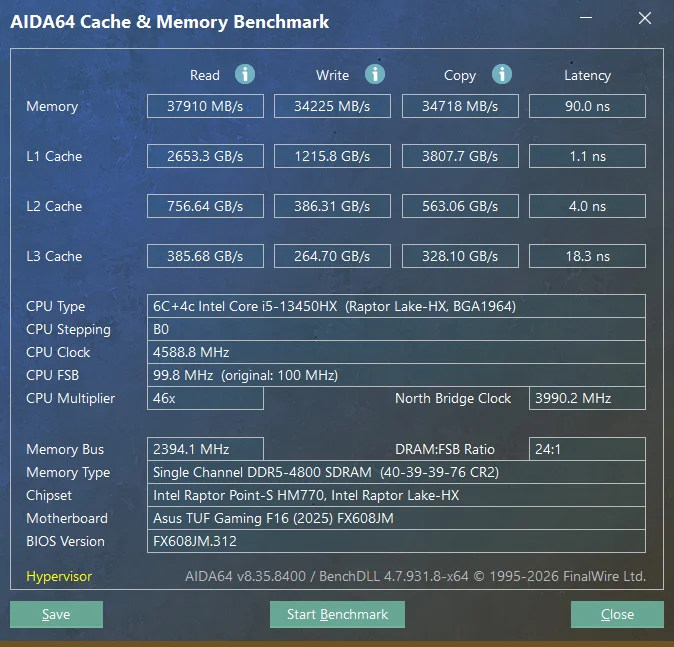Close window using the X icon
This screenshot has width=674, height=647.
point(645,18)
